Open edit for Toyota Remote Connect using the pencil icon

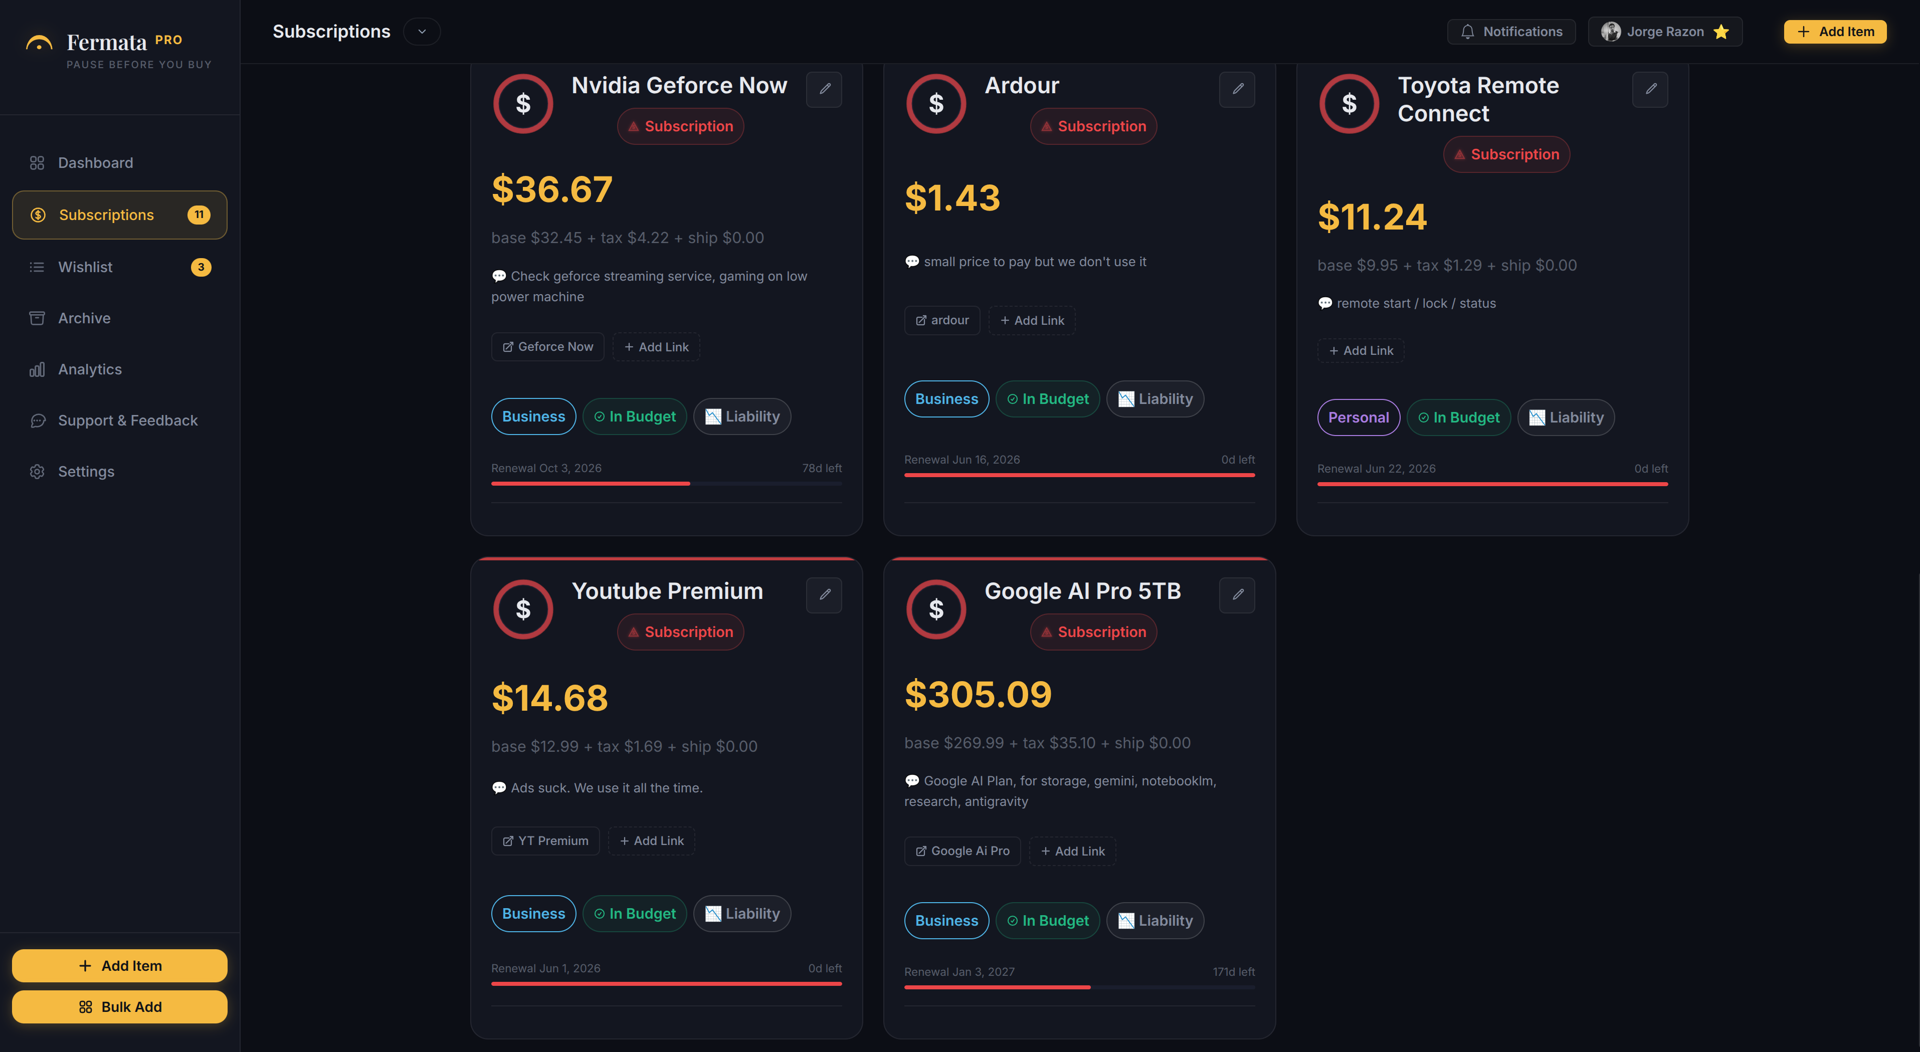1650,89
